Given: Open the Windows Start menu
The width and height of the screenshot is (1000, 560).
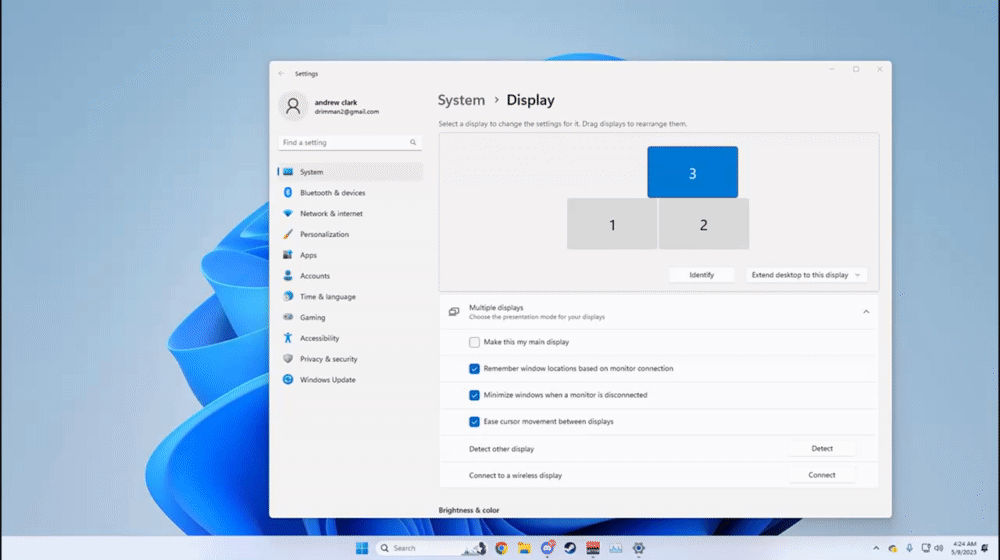Looking at the screenshot, I should [362, 548].
